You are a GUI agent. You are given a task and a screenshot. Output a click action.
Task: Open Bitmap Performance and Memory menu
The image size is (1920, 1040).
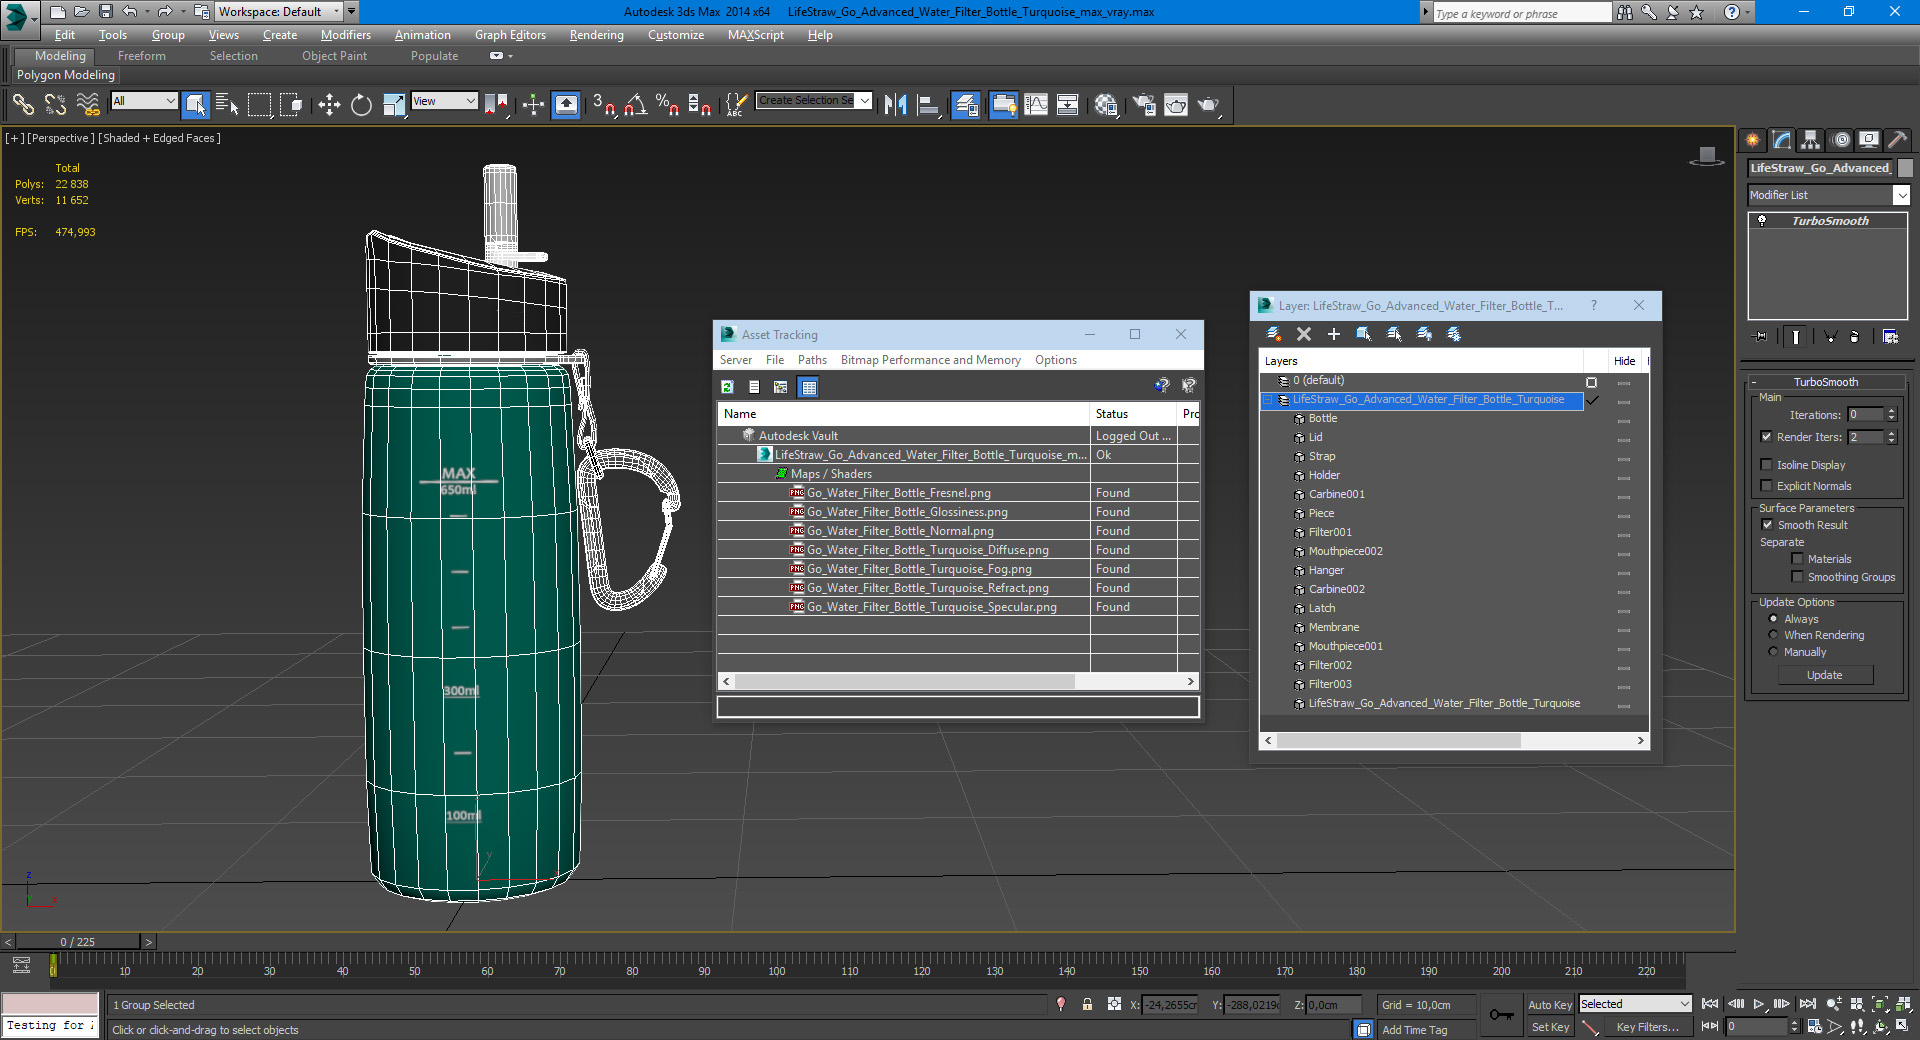(930, 360)
